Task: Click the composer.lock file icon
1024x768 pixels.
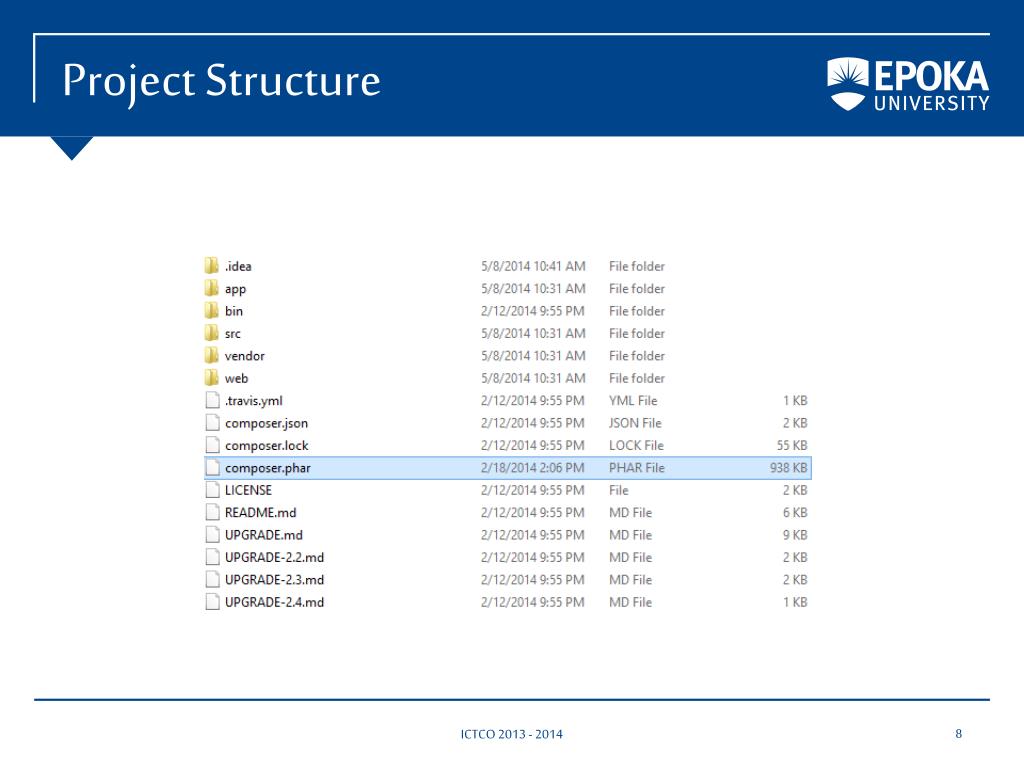Action: click(212, 445)
